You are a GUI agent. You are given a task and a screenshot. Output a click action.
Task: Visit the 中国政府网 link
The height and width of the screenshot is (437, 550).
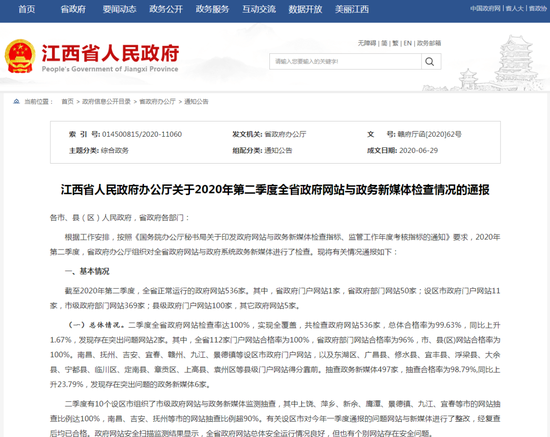pyautogui.click(x=485, y=8)
